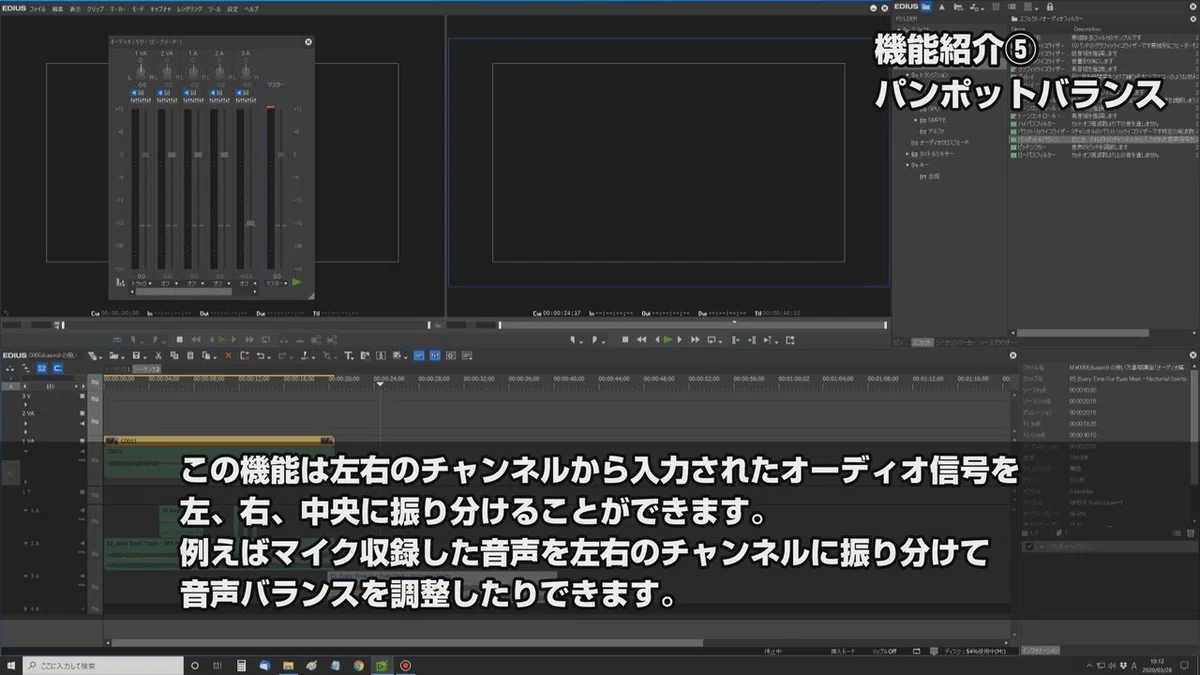Click the mixer peak meter settings icon
This screenshot has width=1200, height=675.
point(120,282)
